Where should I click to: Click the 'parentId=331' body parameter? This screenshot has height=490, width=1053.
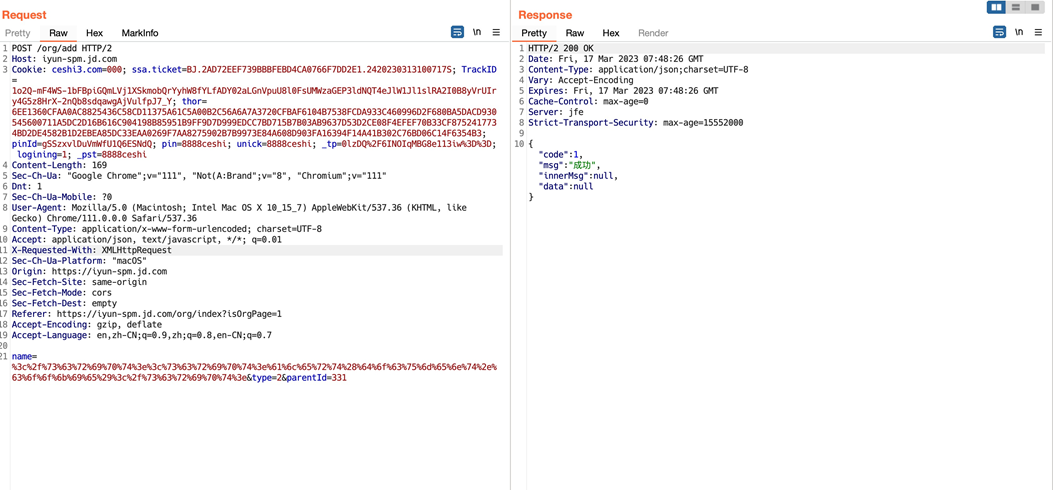click(x=317, y=378)
